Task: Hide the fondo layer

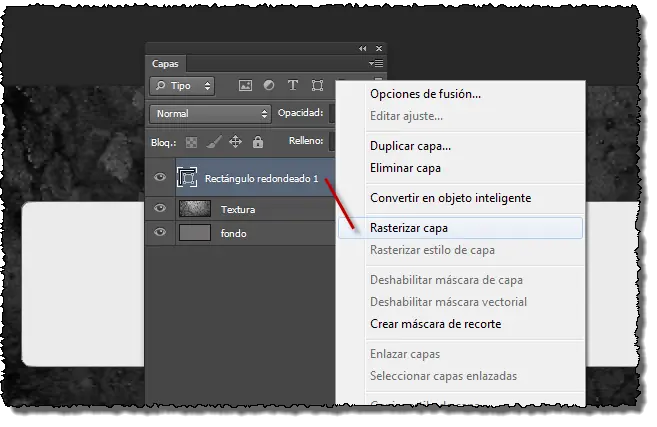Action: point(160,232)
